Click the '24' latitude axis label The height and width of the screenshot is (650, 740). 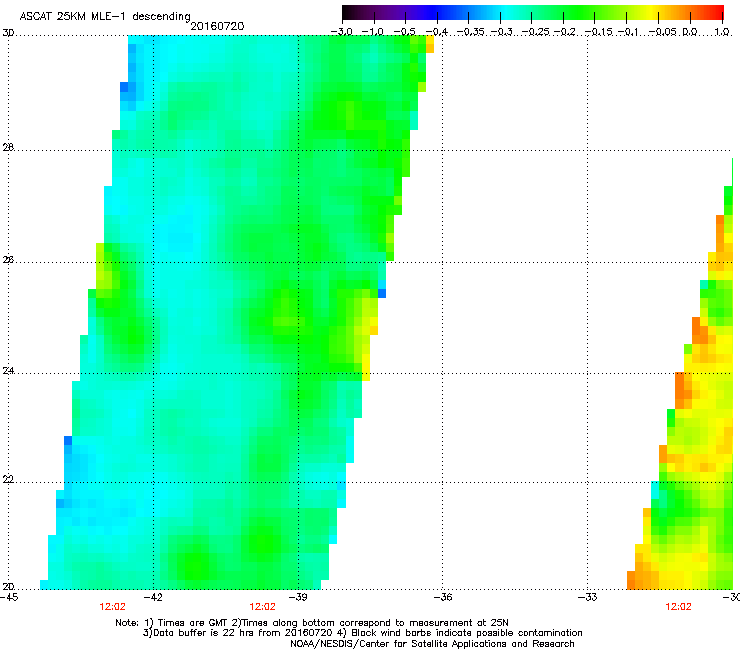pyautogui.click(x=8, y=371)
